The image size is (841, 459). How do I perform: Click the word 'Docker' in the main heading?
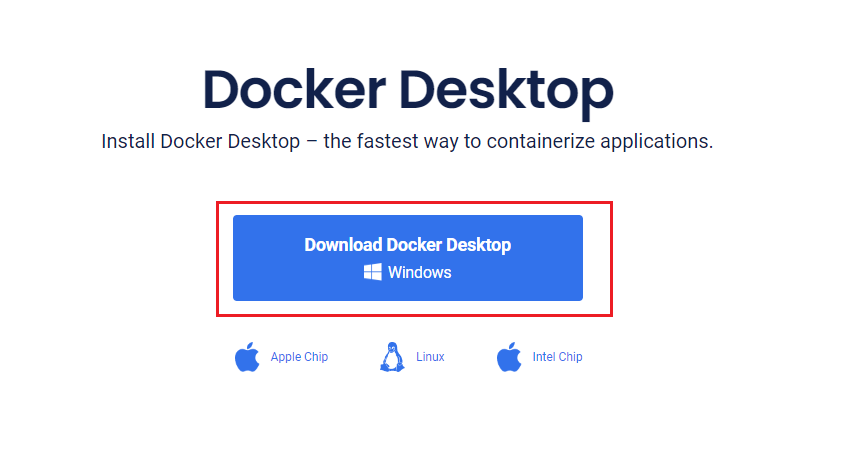pyautogui.click(x=294, y=89)
